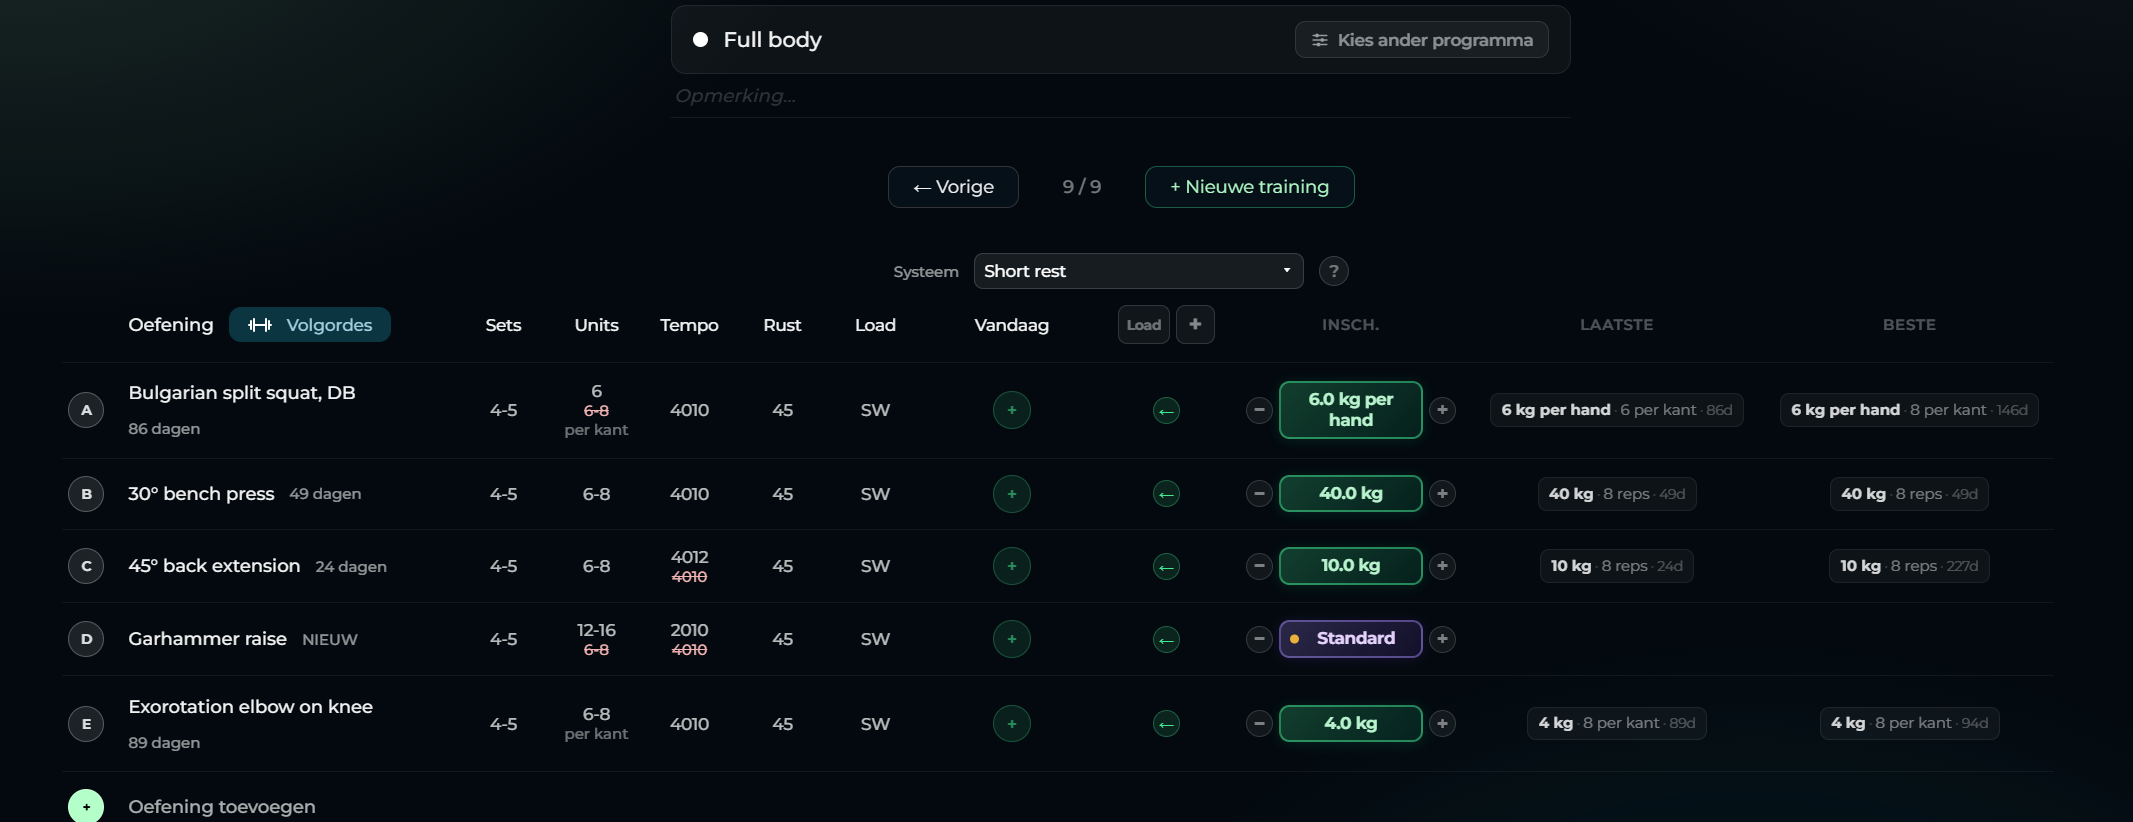
Task: Create a new training with Nieuwe training
Action: point(1249,187)
